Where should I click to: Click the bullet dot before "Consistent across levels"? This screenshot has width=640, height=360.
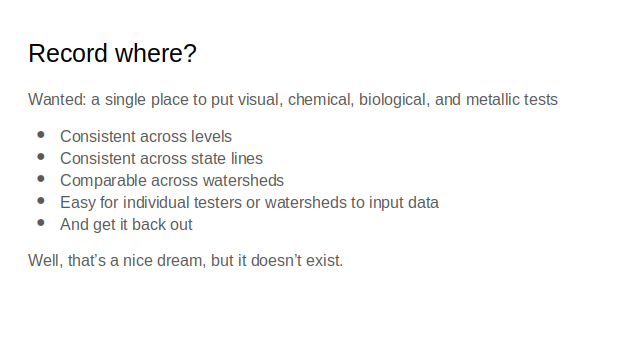point(41,135)
